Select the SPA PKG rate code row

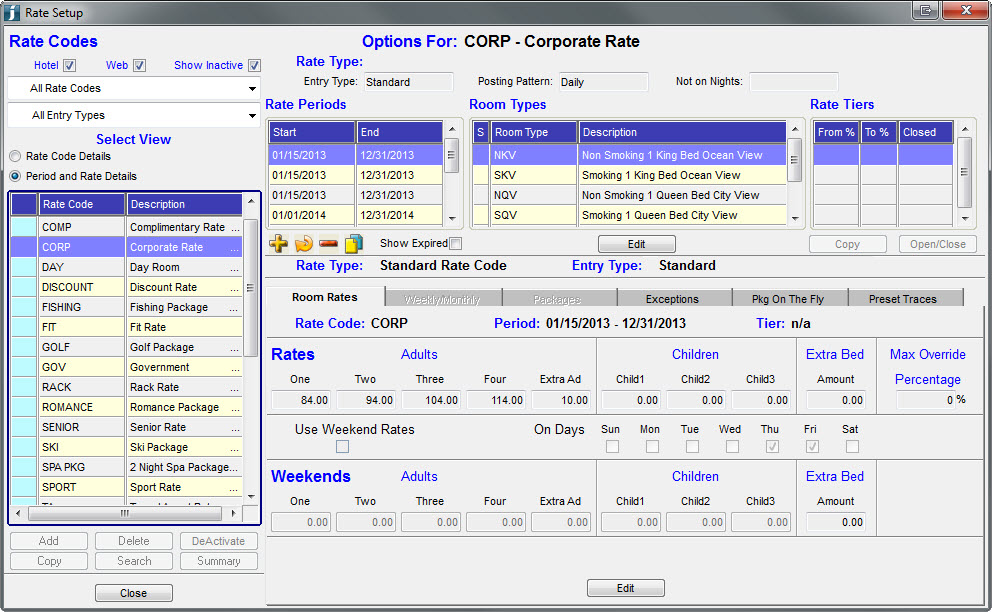pyautogui.click(x=127, y=467)
